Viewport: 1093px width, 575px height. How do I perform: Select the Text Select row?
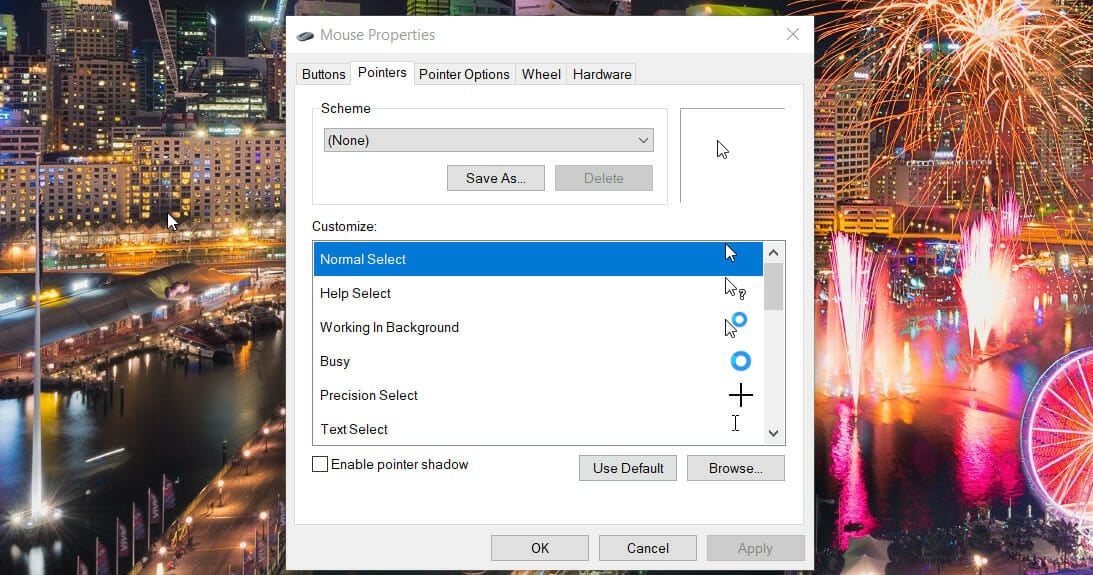(538, 429)
